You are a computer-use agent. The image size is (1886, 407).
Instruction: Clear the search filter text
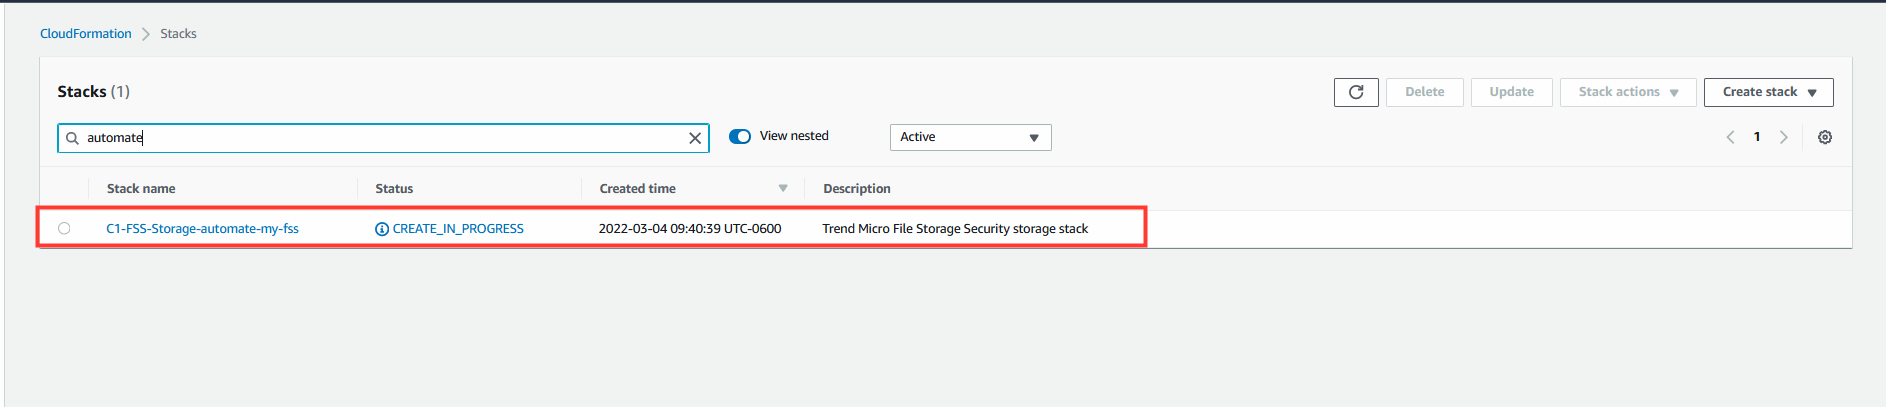click(x=695, y=138)
